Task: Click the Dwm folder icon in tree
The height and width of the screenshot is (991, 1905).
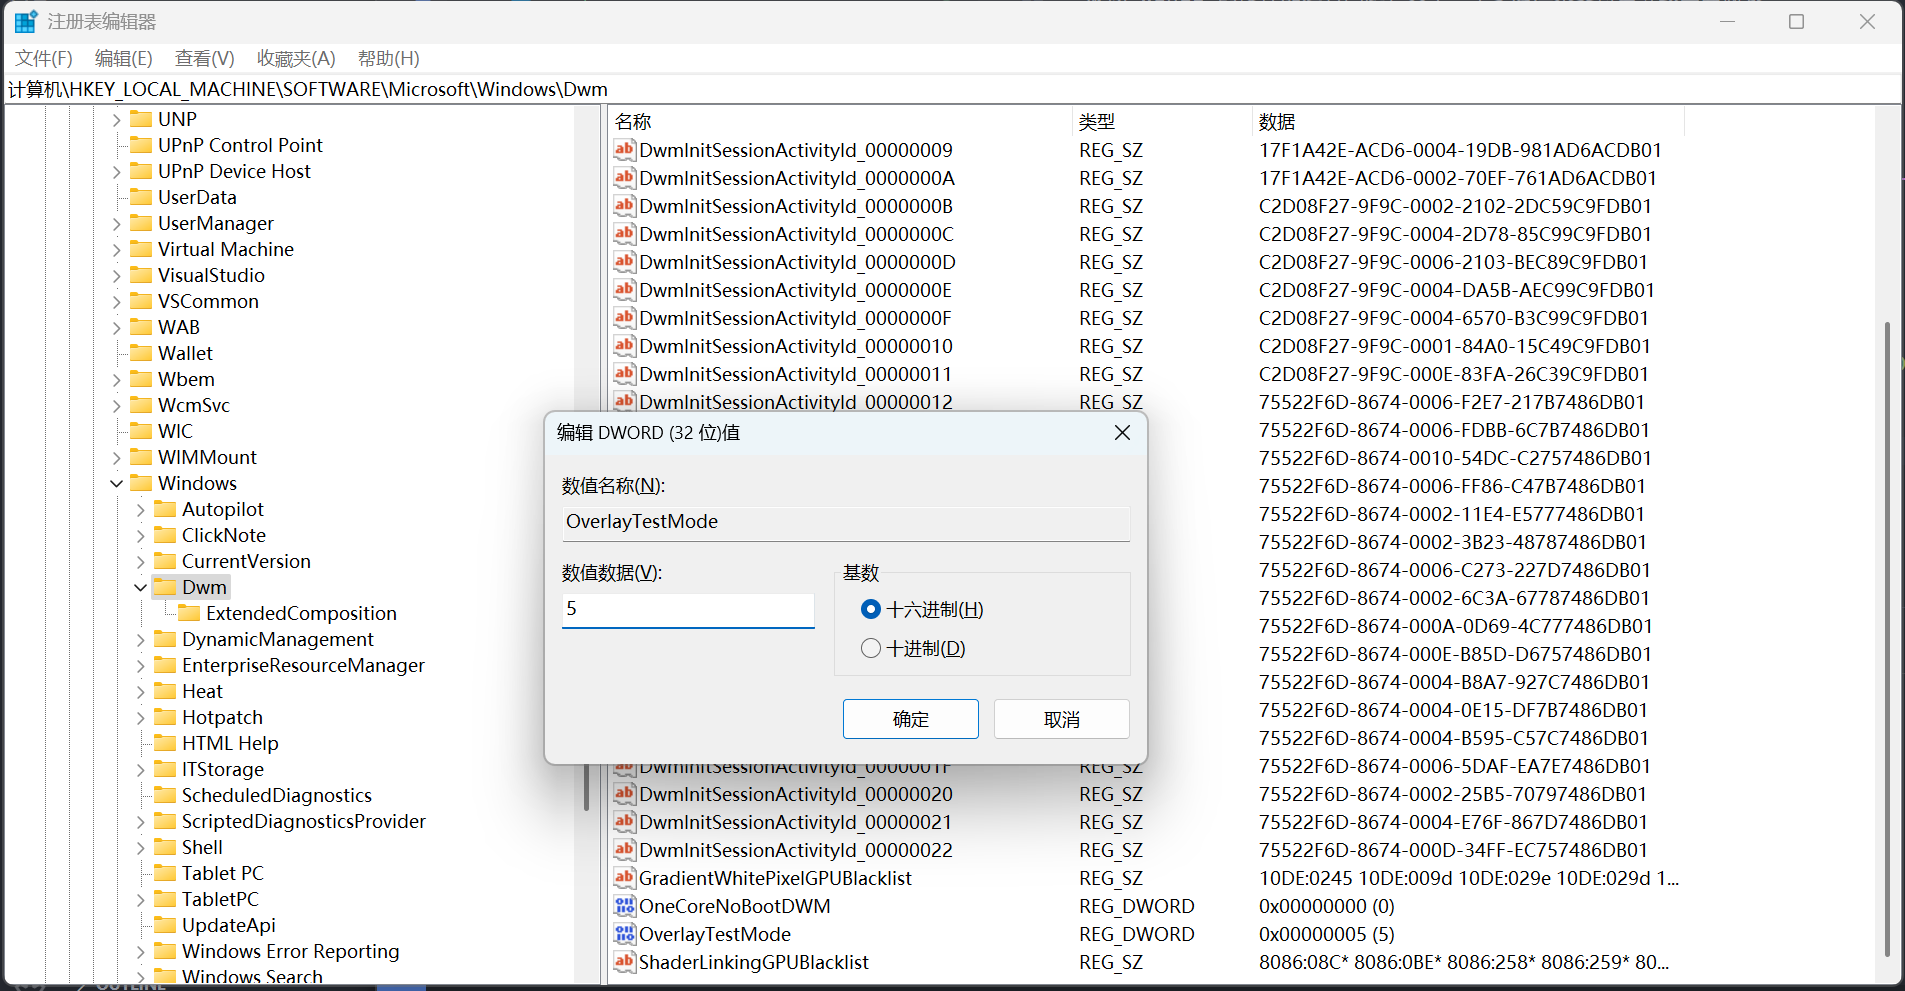Action: pos(165,587)
